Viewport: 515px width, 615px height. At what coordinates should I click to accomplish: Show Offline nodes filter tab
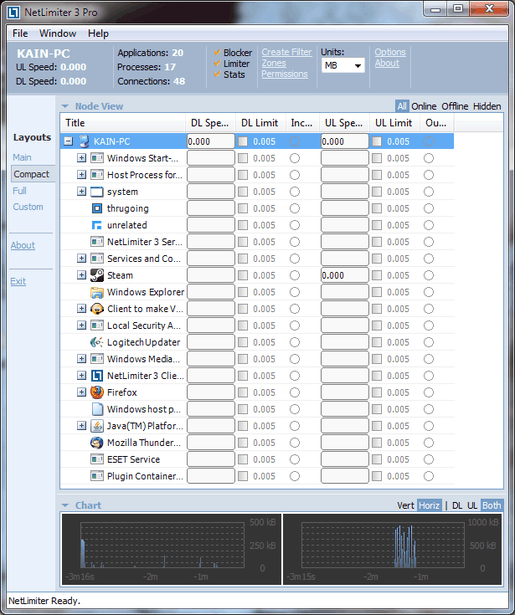pos(455,106)
